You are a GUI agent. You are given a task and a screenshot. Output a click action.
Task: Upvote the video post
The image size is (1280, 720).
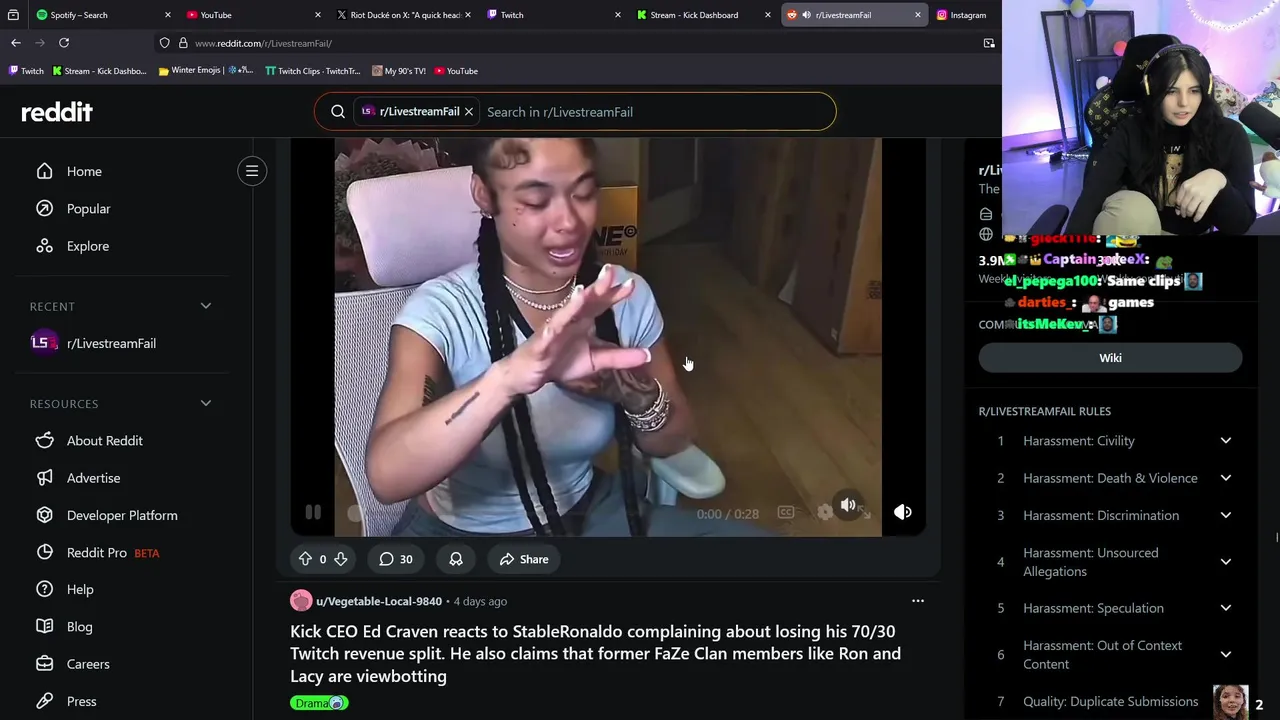(305, 559)
